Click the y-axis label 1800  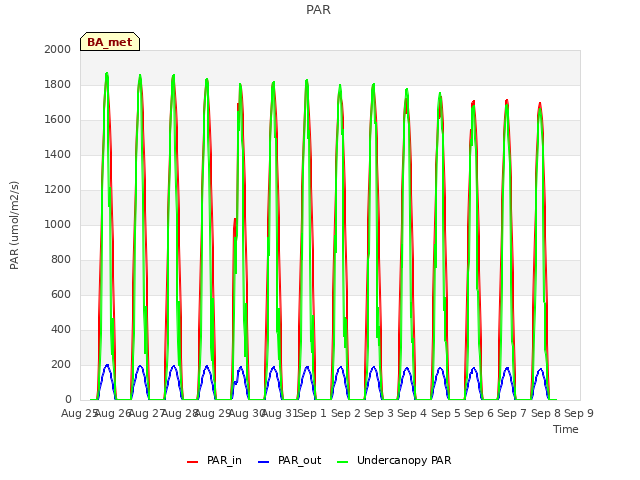[x=58, y=84]
